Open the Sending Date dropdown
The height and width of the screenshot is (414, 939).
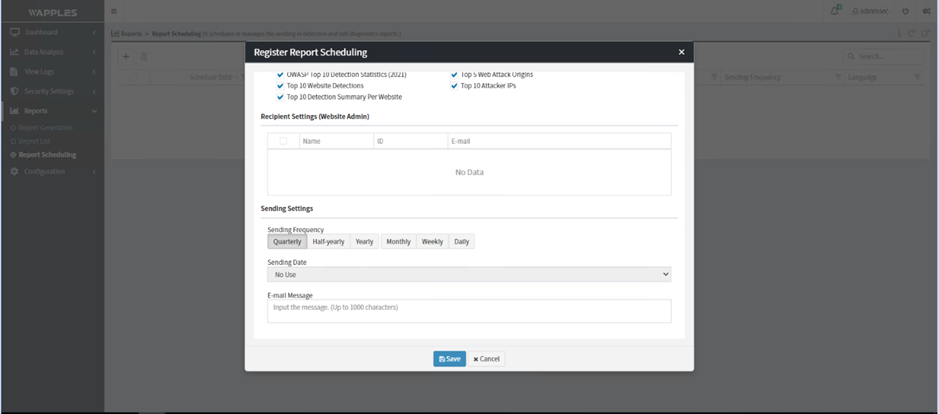pyautogui.click(x=468, y=274)
